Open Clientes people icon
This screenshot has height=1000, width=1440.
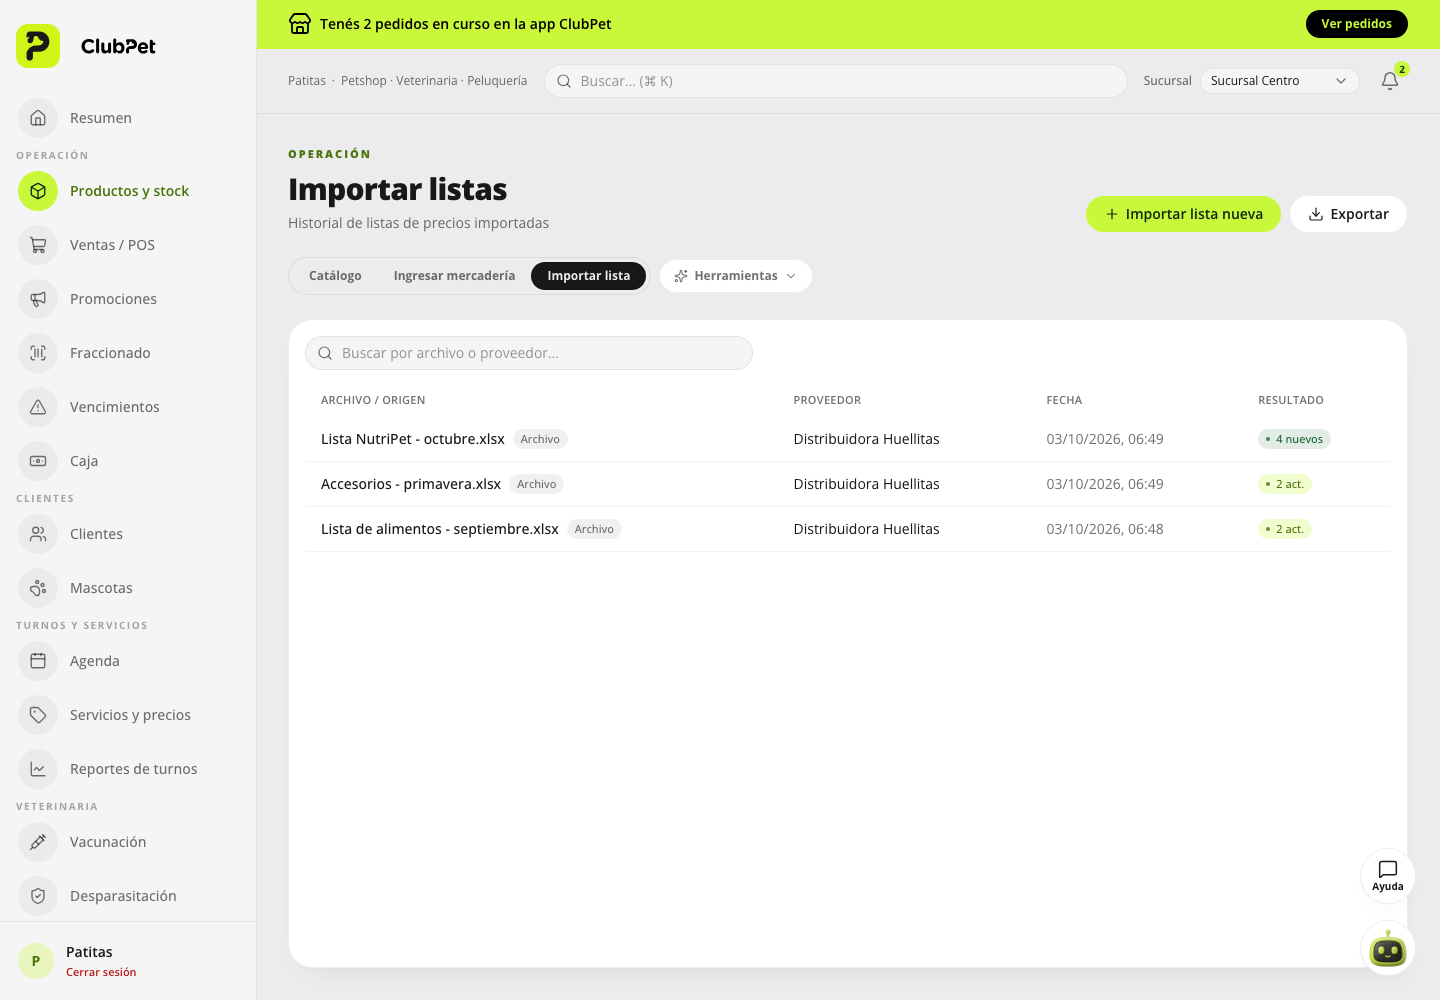[x=38, y=534]
